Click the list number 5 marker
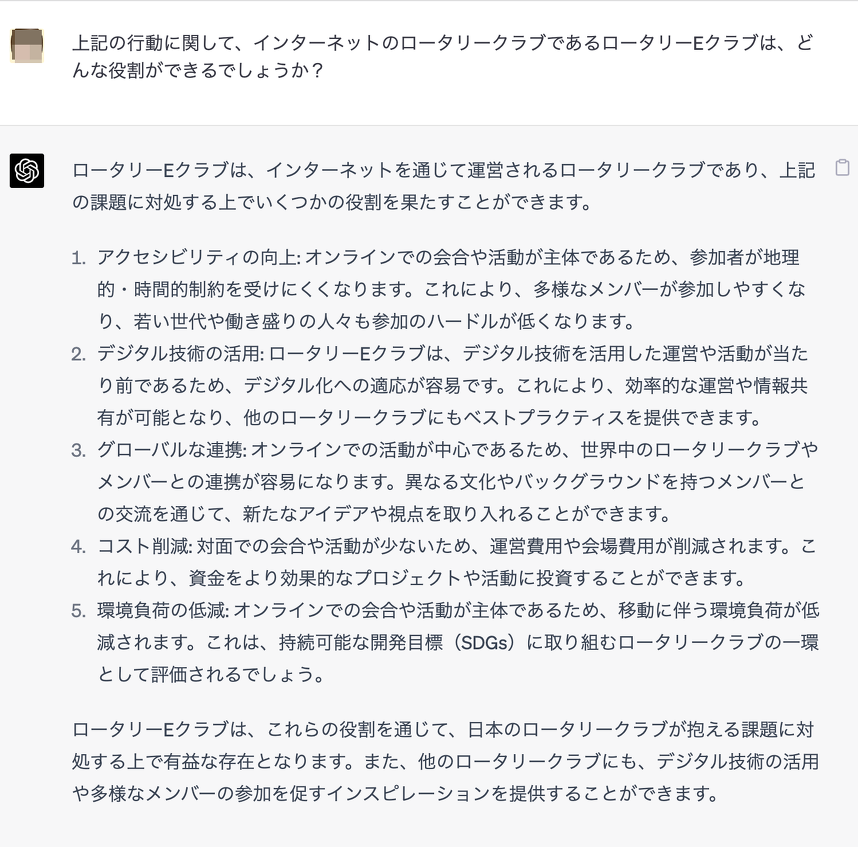Screen dimensions: 858x847 point(79,609)
